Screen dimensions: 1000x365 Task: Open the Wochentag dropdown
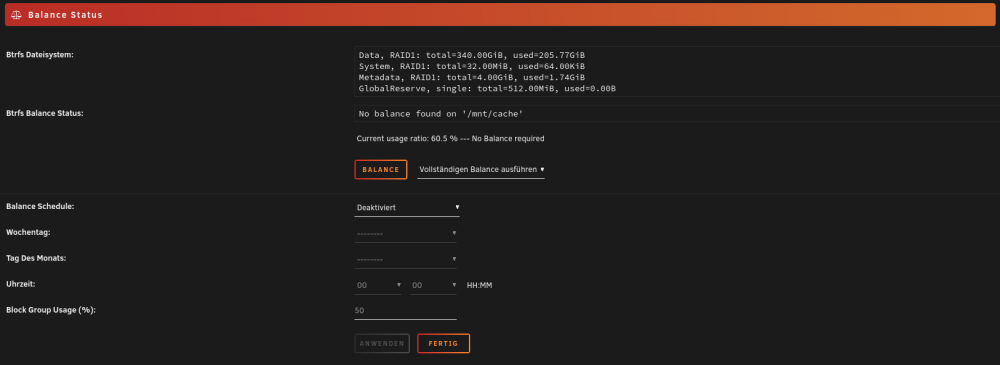click(x=406, y=234)
